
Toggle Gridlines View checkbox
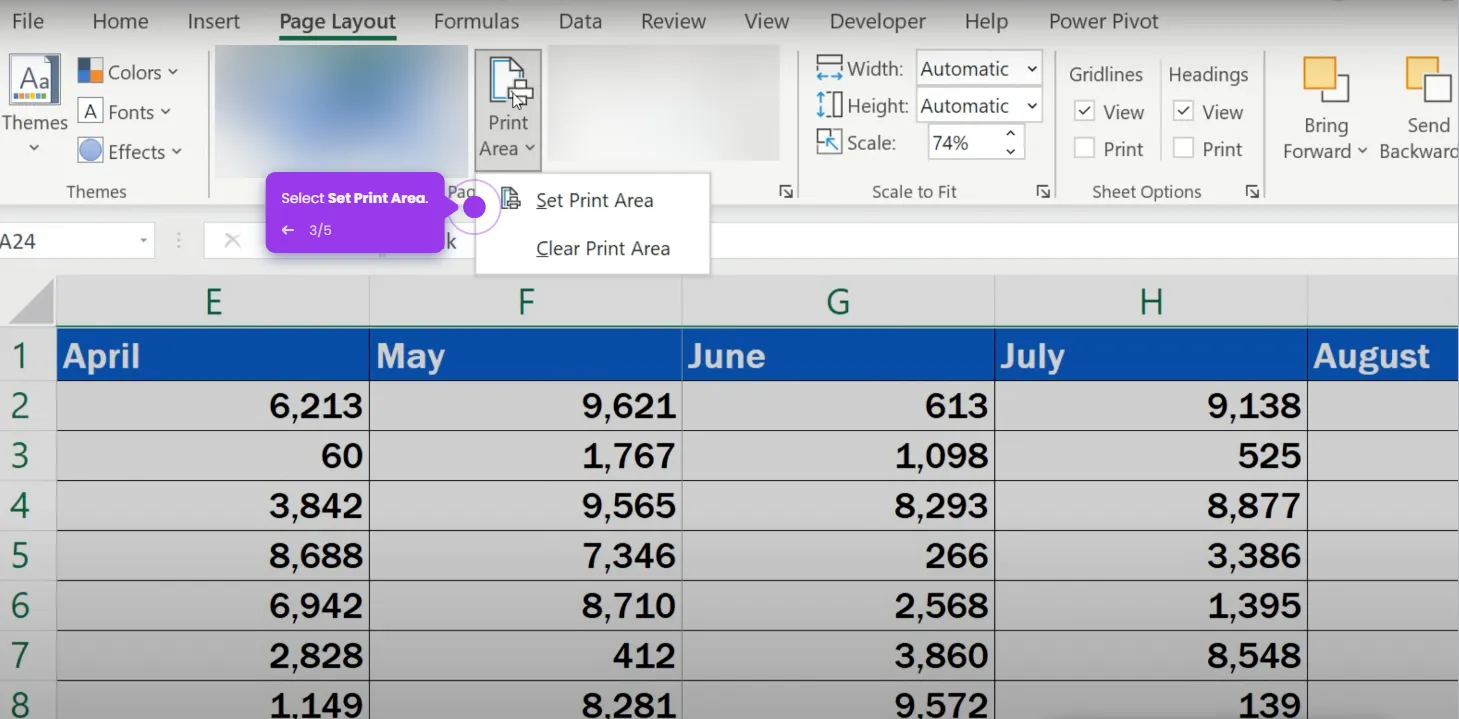[1084, 112]
